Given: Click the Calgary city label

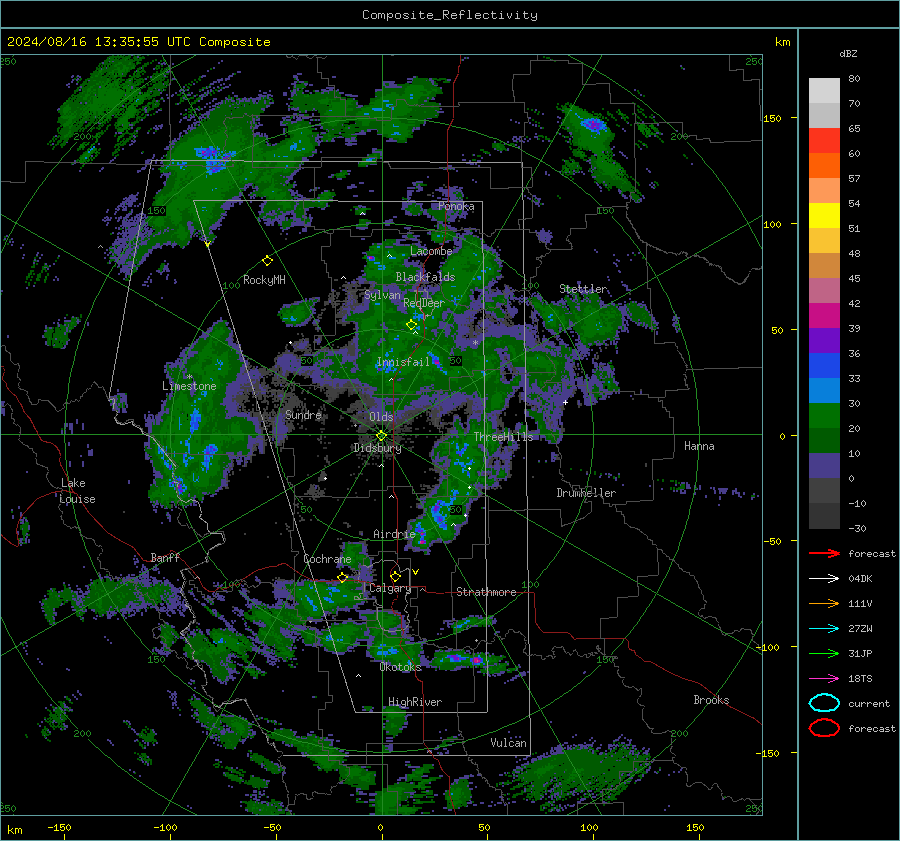Looking at the screenshot, I should coord(390,588).
